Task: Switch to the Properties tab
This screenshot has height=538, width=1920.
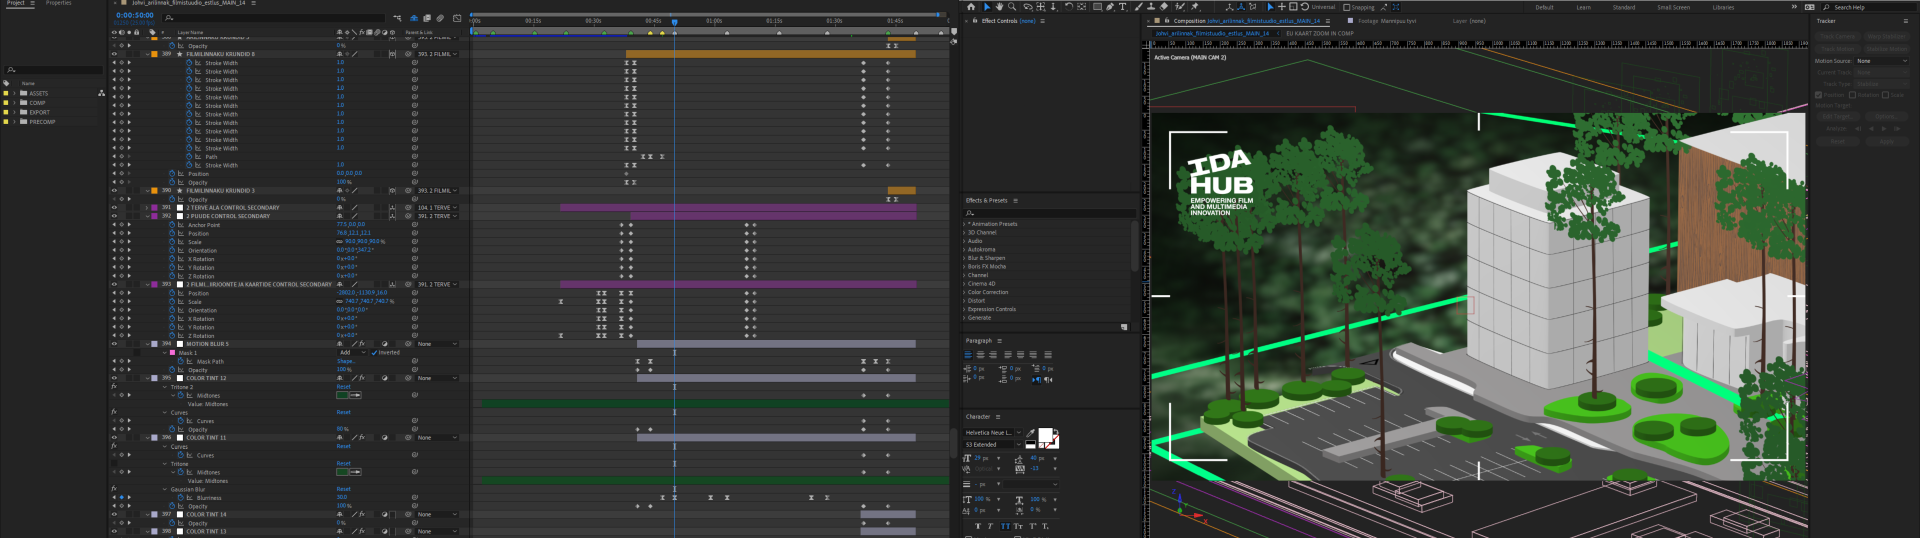Action: click(x=58, y=4)
